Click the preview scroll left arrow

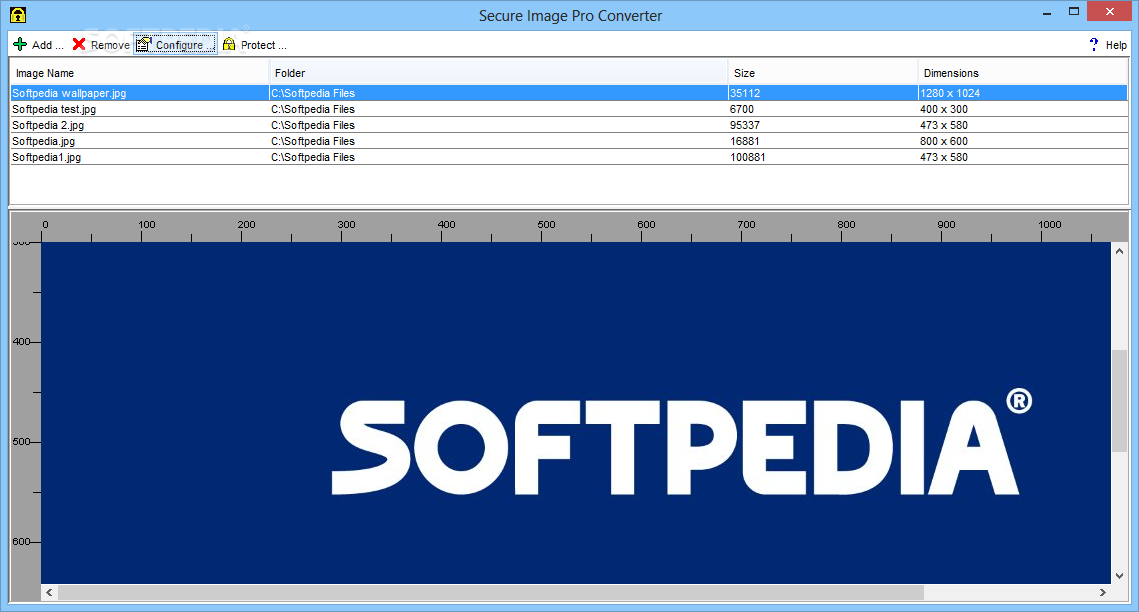pos(49,592)
